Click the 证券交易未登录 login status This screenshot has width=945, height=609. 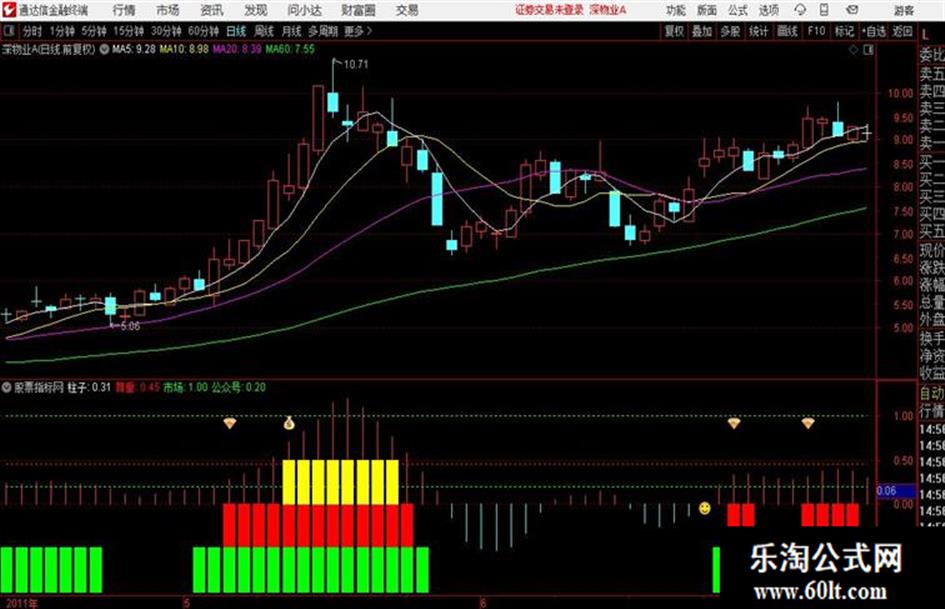click(x=550, y=10)
